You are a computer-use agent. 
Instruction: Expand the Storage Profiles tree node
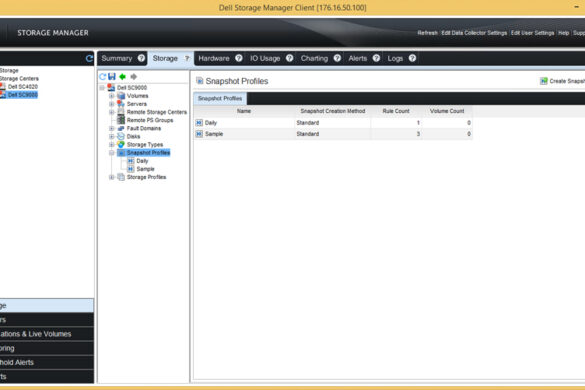112,177
